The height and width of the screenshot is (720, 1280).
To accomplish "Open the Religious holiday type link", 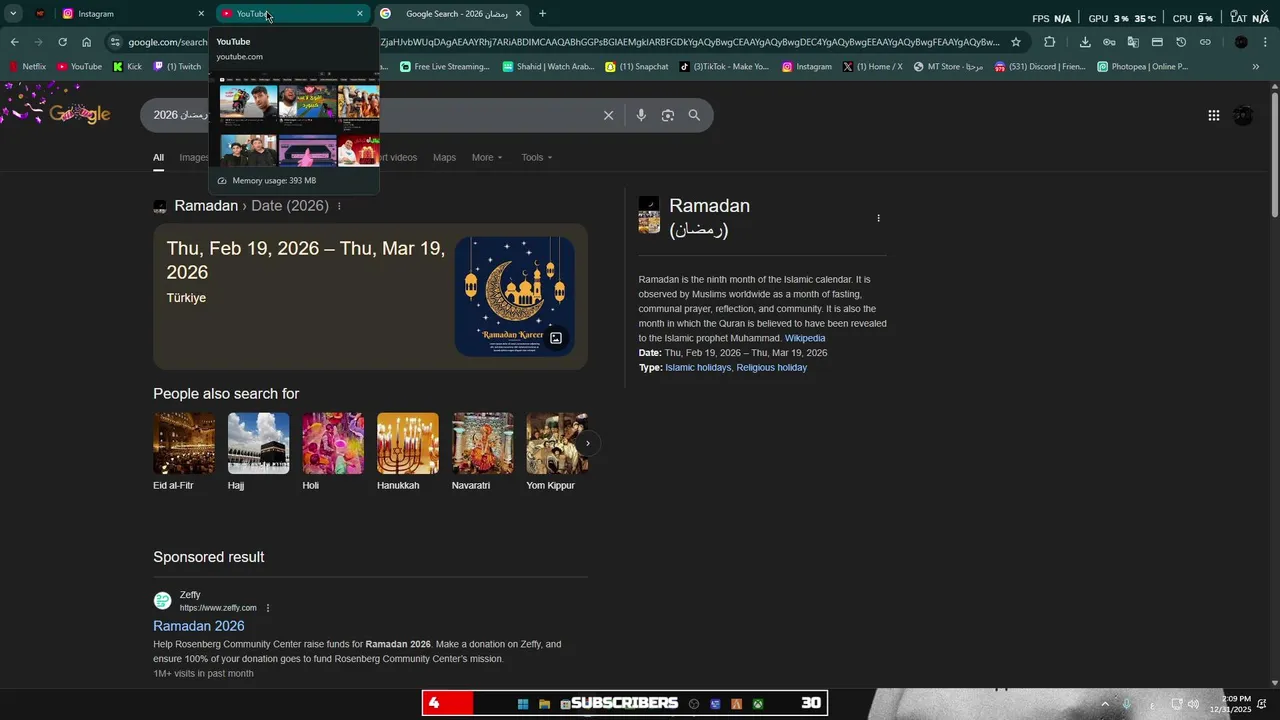I will pos(771,368).
